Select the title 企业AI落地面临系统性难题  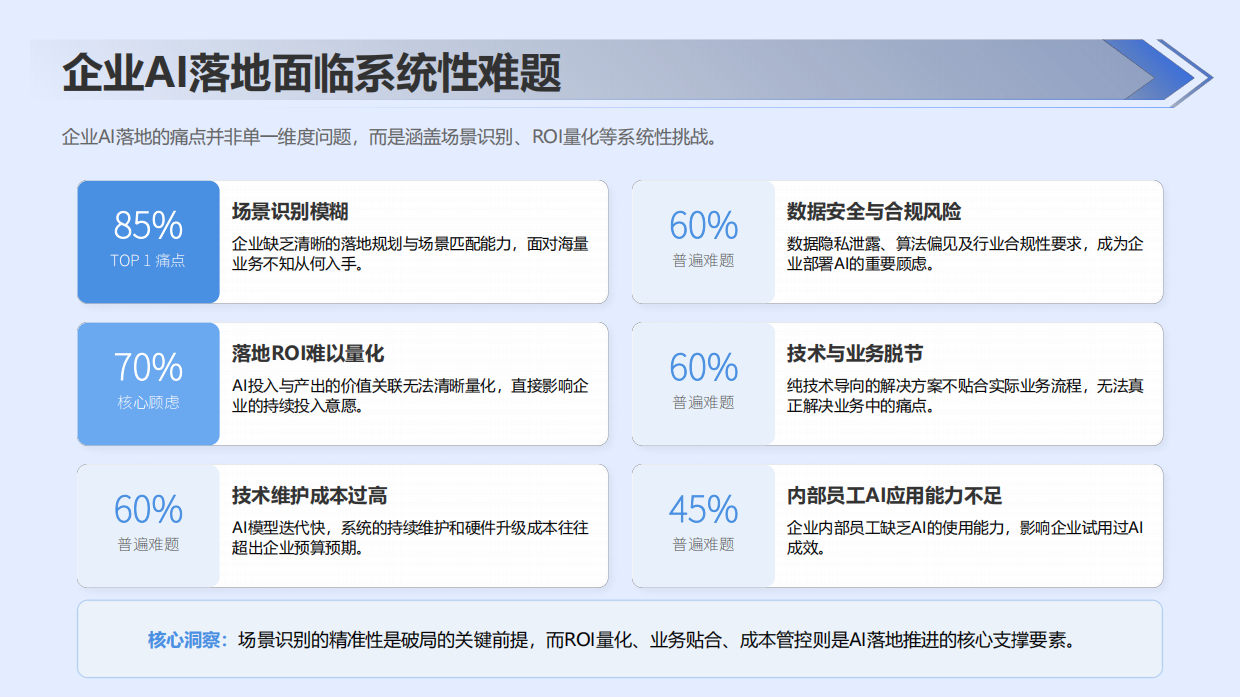[x=311, y=74]
